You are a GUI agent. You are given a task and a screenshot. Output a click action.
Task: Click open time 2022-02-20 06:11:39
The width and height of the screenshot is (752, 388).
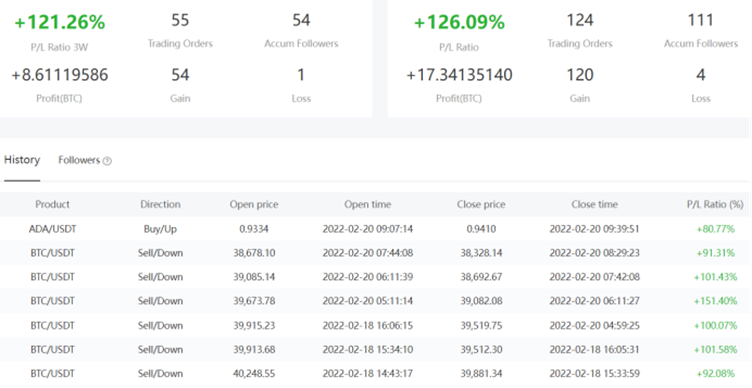(367, 277)
